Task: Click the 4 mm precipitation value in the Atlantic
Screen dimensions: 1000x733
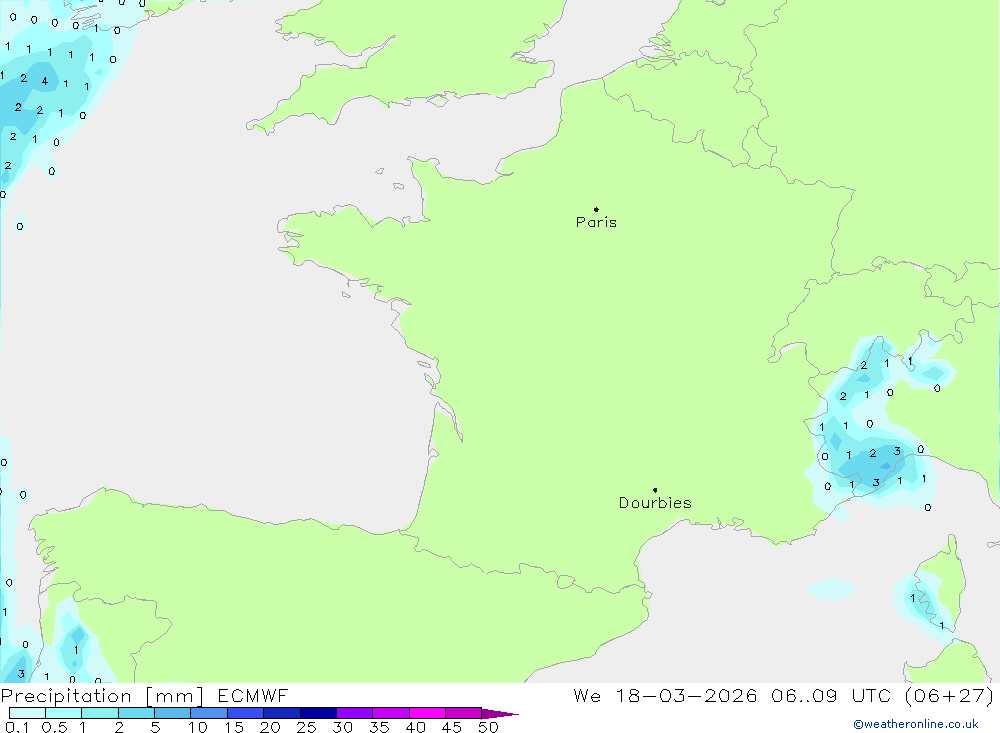Action: 45,81
